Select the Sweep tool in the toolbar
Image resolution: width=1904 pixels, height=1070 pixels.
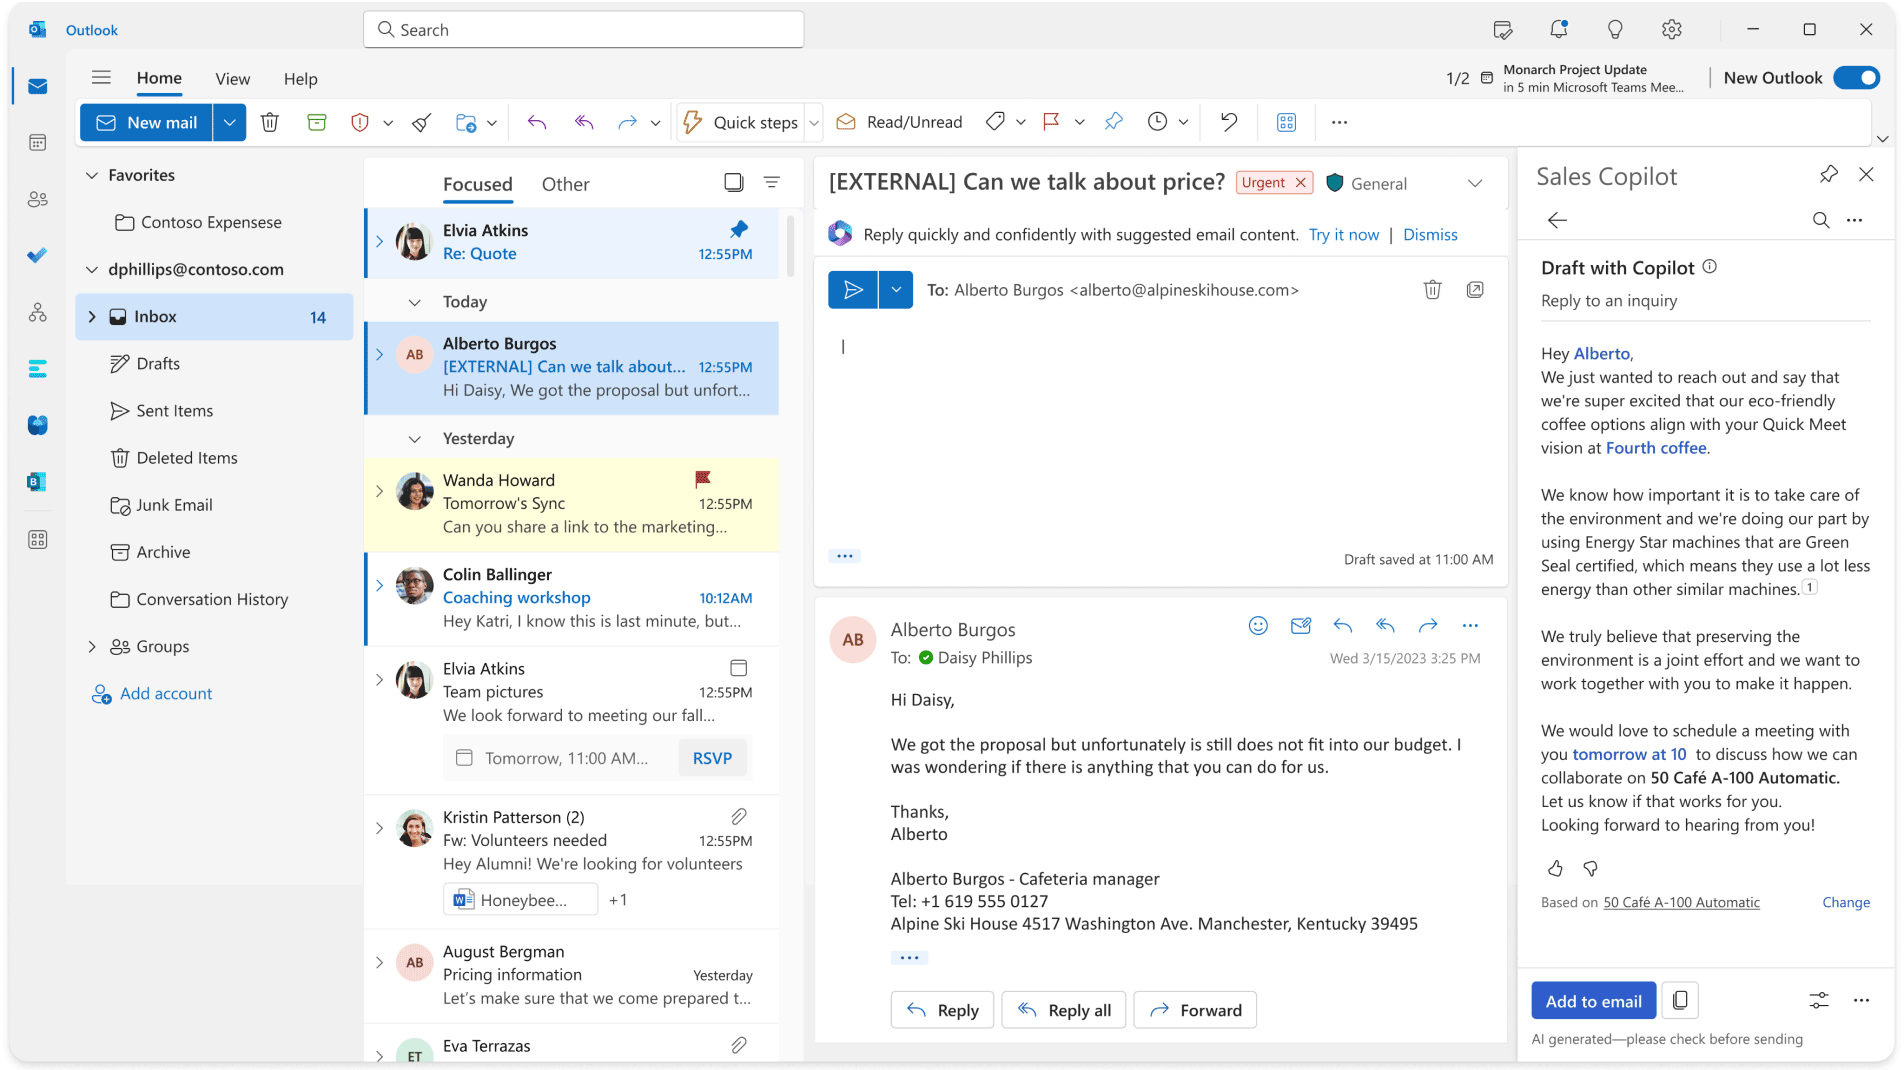click(x=420, y=122)
